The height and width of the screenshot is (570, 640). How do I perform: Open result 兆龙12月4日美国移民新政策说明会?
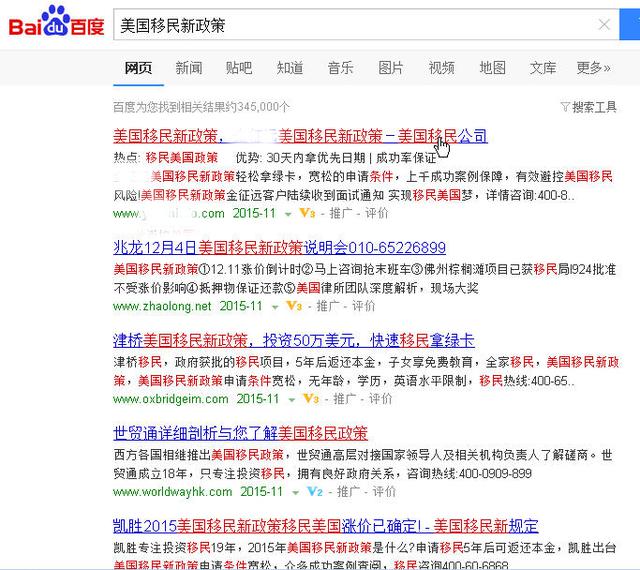pos(279,247)
